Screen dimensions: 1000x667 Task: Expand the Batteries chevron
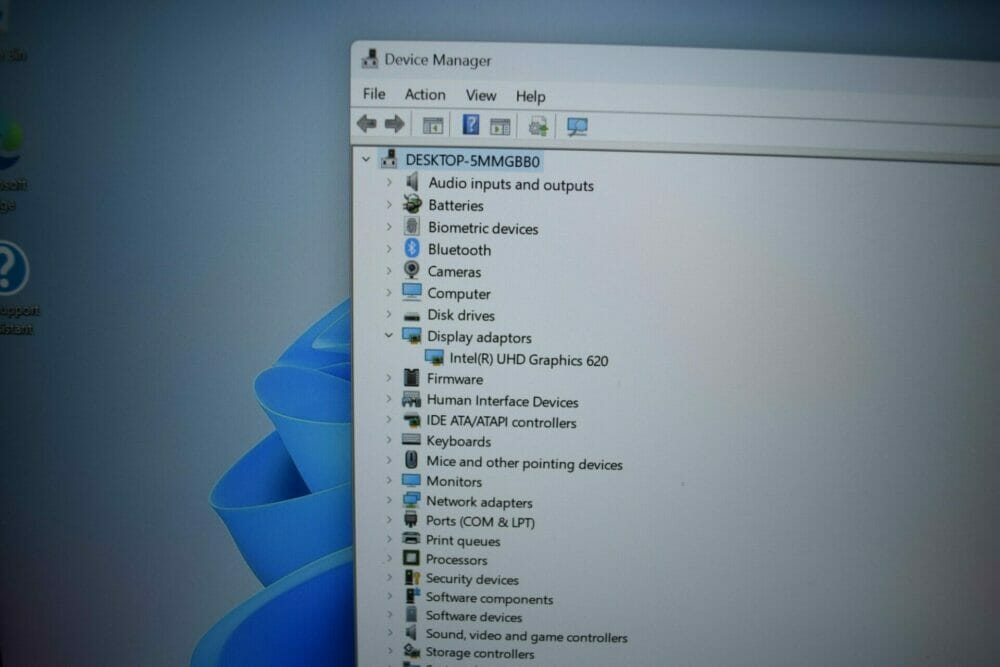point(388,204)
